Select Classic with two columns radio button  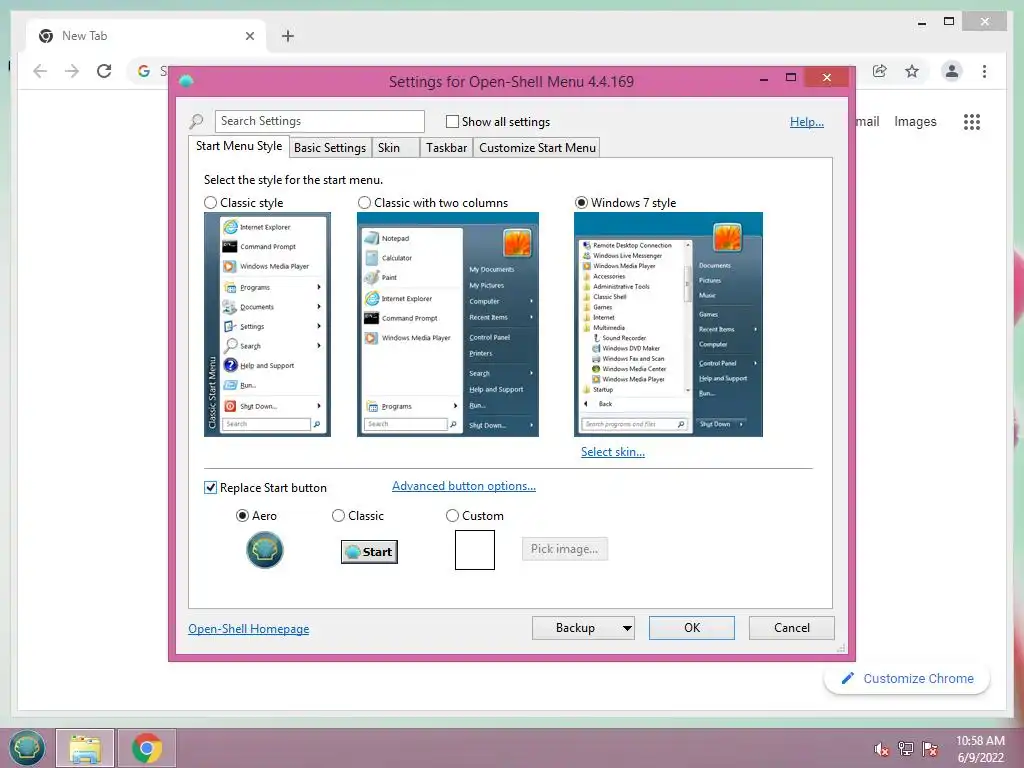click(x=364, y=202)
